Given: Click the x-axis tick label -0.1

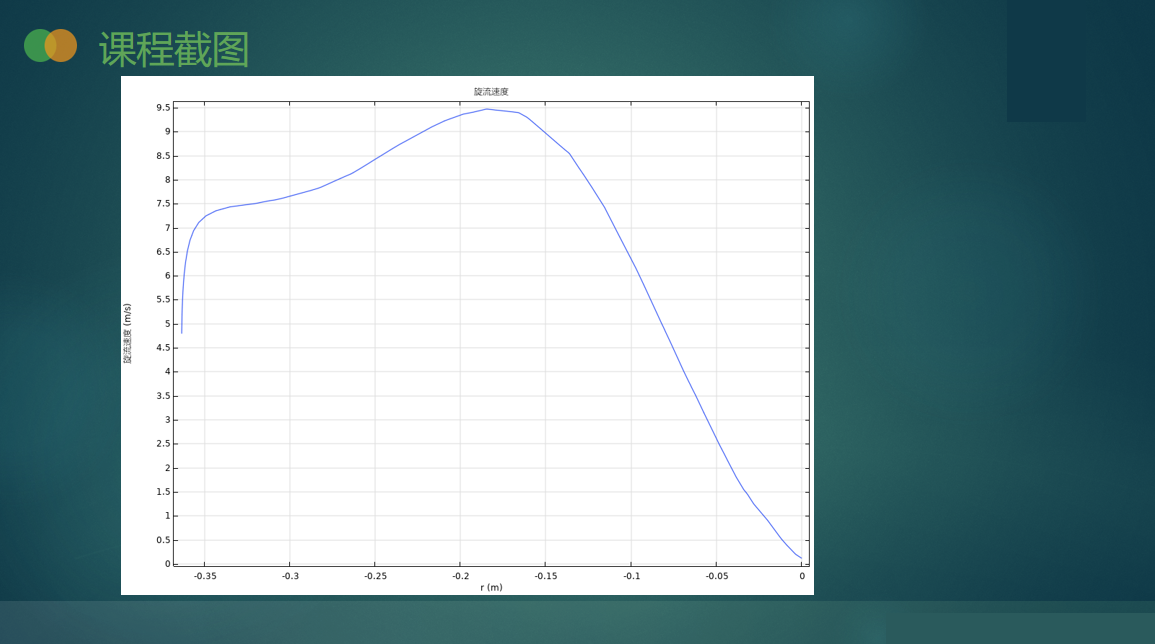Looking at the screenshot, I should coord(631,576).
